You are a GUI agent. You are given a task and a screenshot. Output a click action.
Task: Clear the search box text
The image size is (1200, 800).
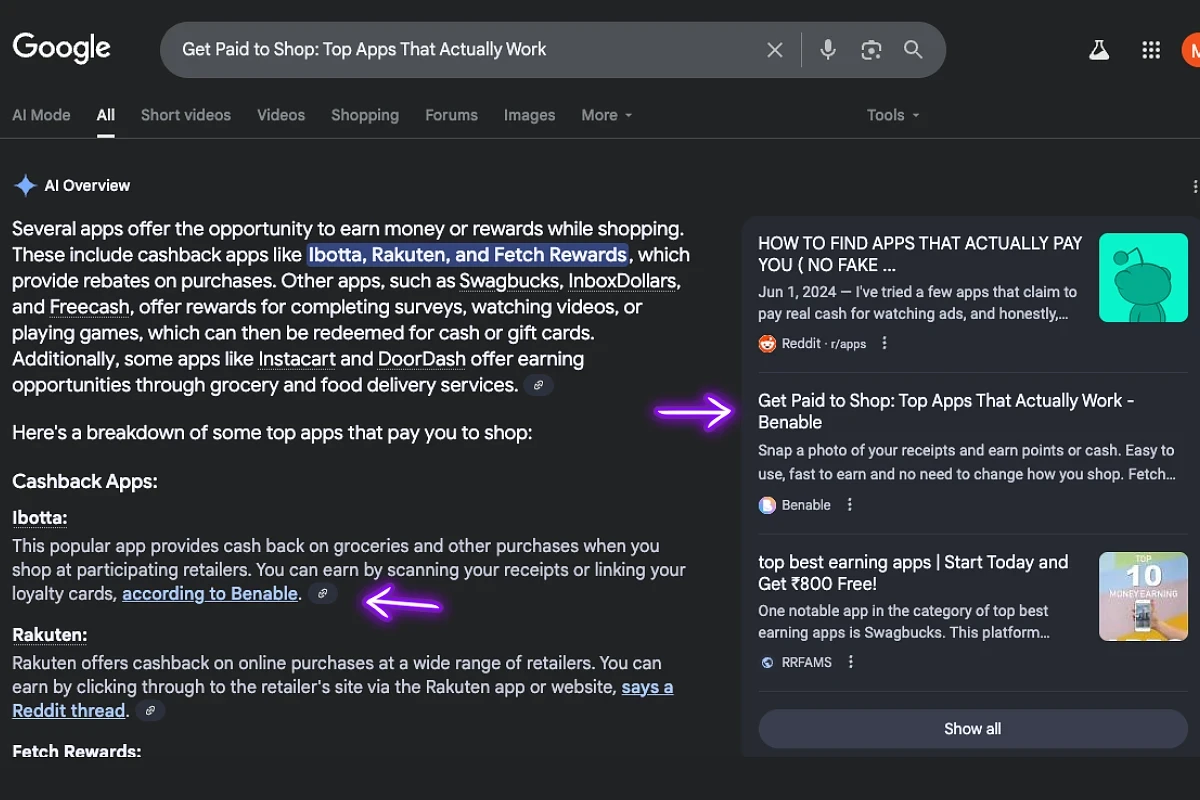coord(775,50)
